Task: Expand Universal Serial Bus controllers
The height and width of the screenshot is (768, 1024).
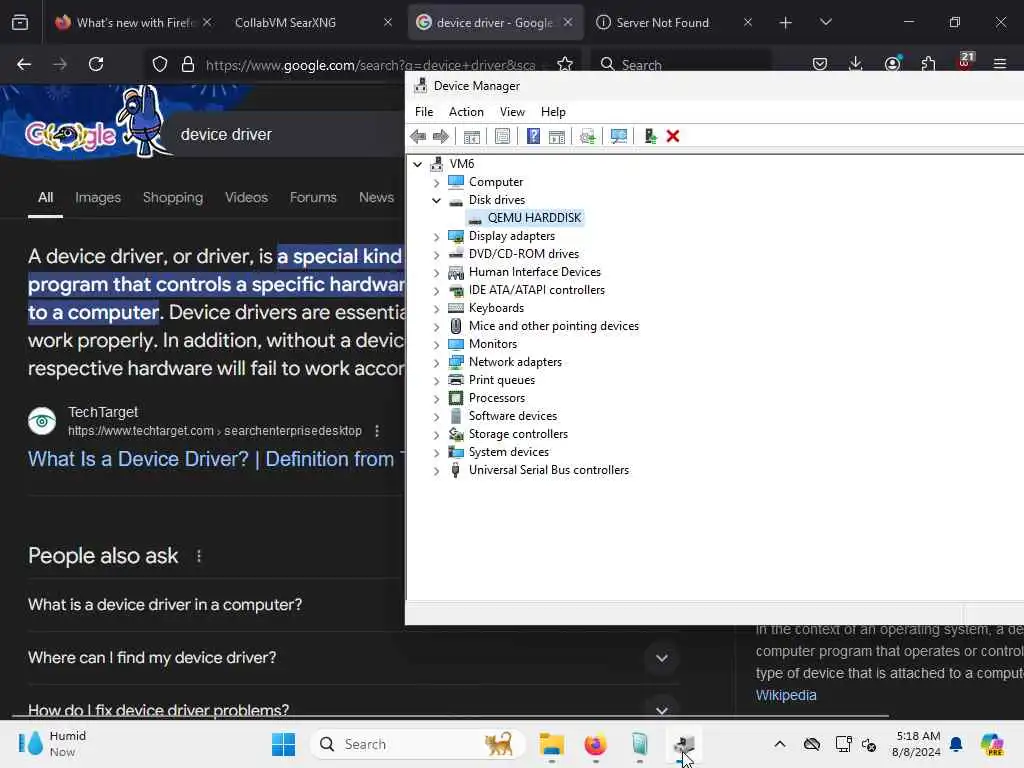Action: pos(436,471)
